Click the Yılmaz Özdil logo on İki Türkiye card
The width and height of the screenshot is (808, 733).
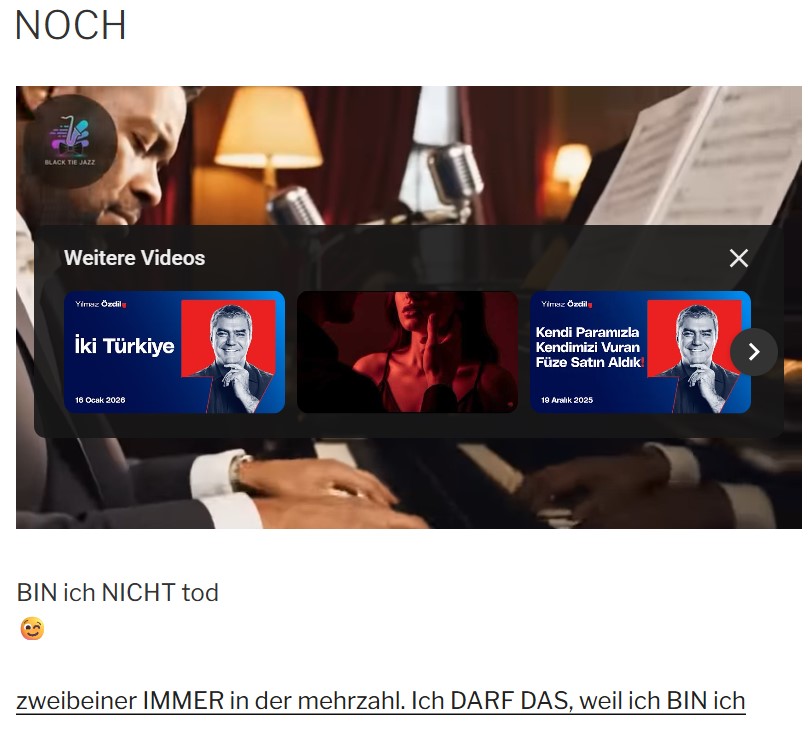(100, 304)
